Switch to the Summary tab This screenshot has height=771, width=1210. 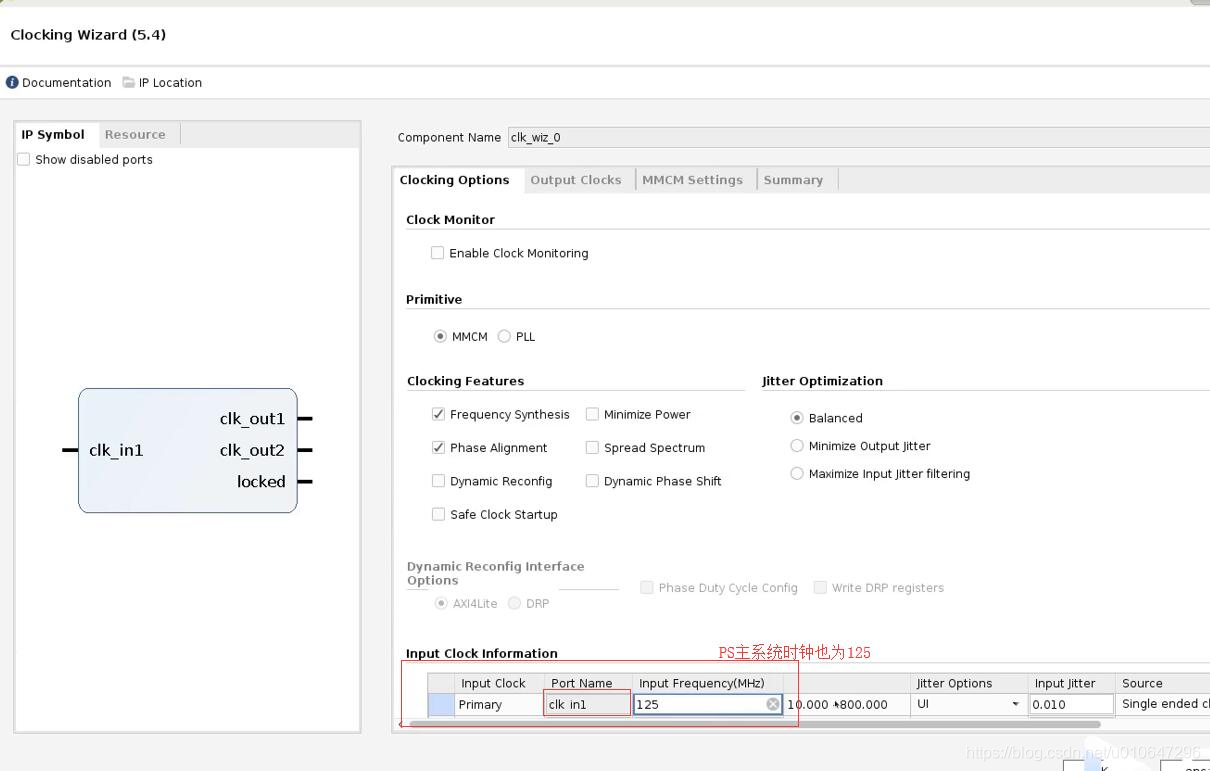[x=793, y=180]
